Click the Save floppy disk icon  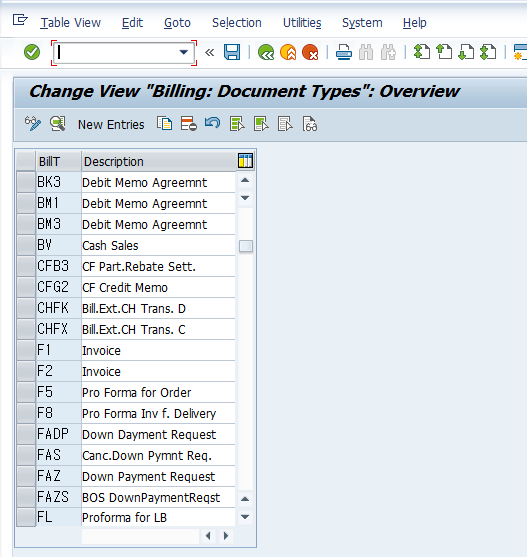(x=232, y=52)
